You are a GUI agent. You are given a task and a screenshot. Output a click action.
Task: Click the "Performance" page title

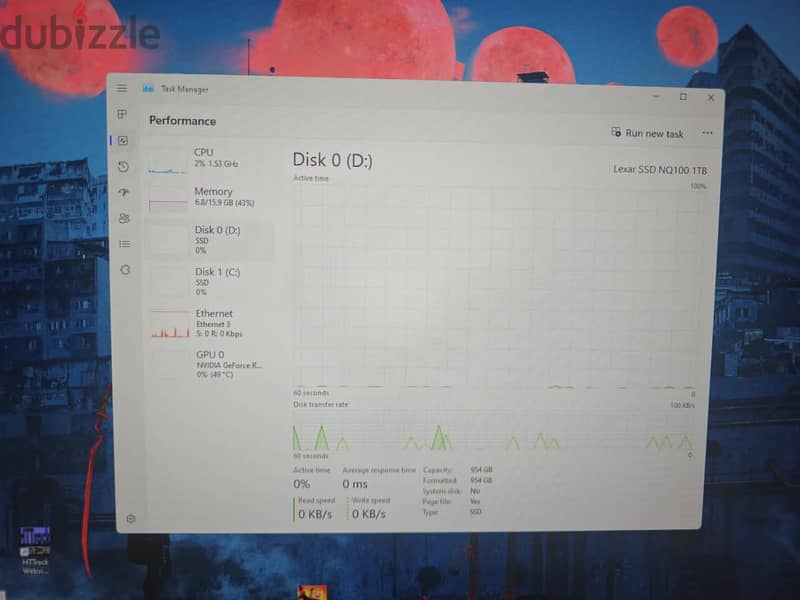pos(183,121)
